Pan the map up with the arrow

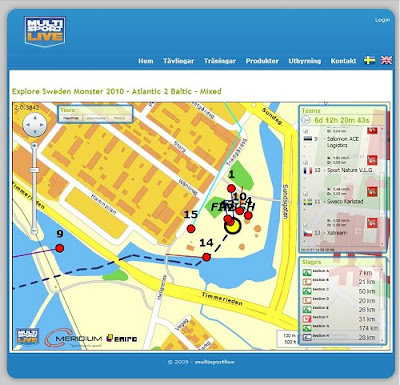point(35,118)
